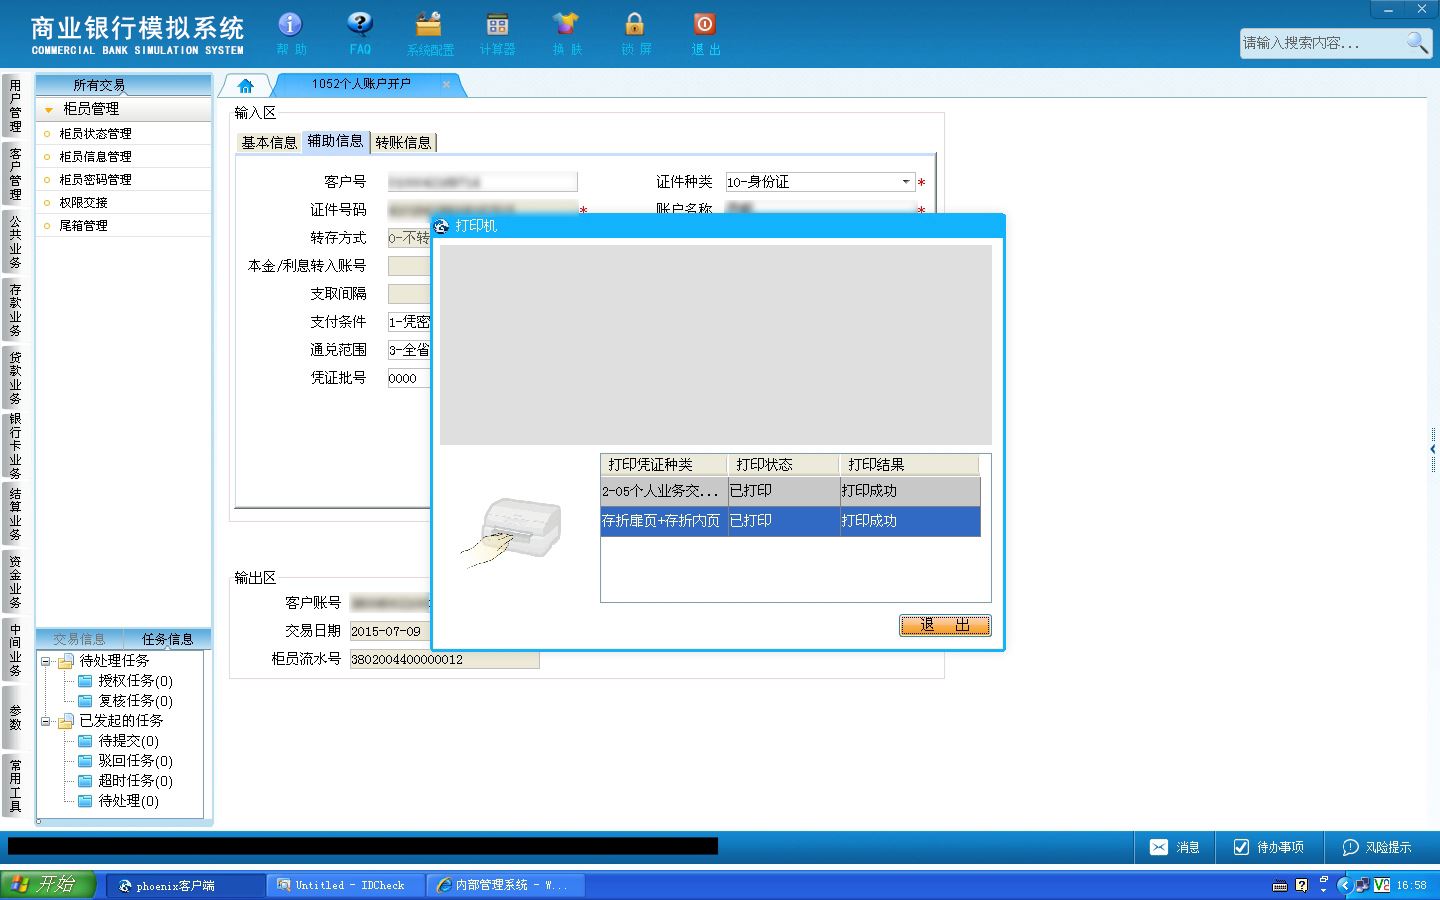Click the 柜员流水号 output field
Image resolution: width=1440 pixels, height=900 pixels.
click(x=444, y=660)
